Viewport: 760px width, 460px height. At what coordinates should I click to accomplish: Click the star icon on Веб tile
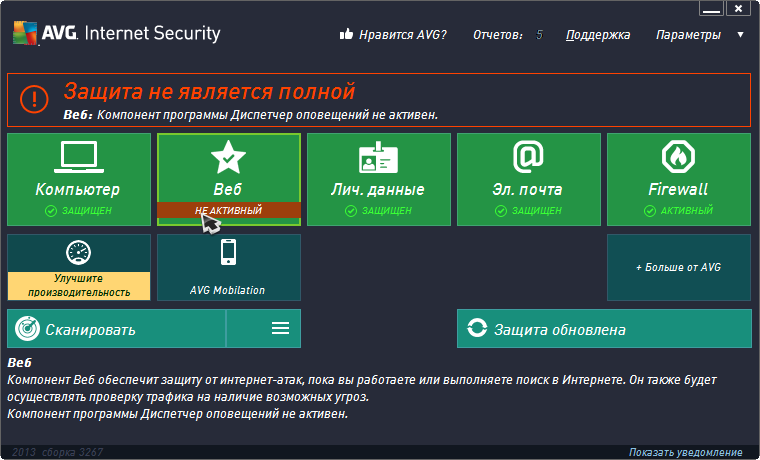click(x=228, y=157)
